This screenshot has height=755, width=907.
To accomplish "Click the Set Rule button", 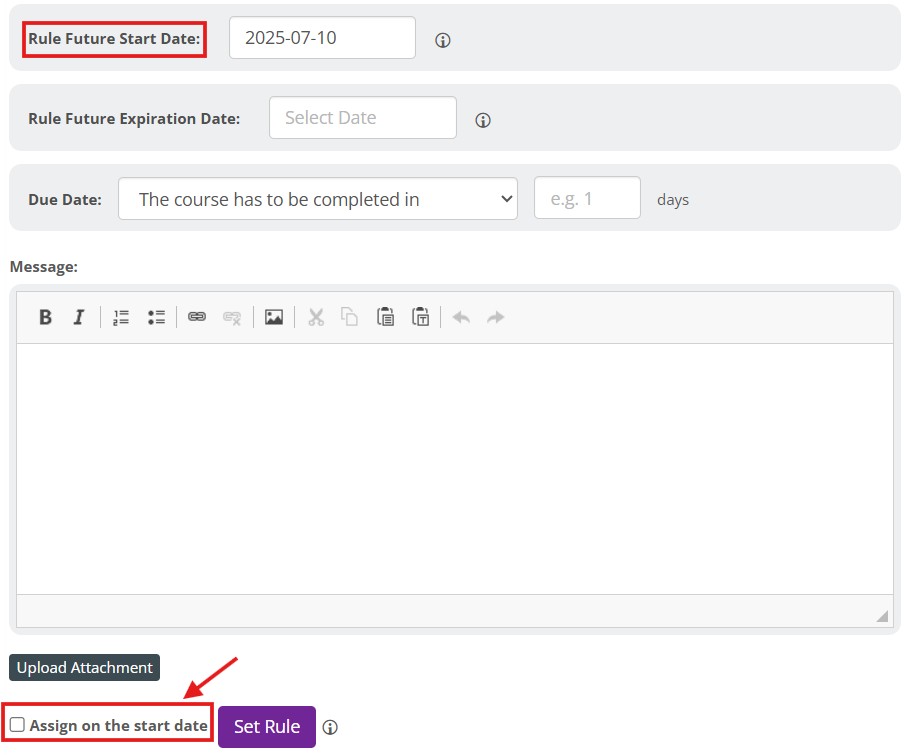I will point(267,727).
